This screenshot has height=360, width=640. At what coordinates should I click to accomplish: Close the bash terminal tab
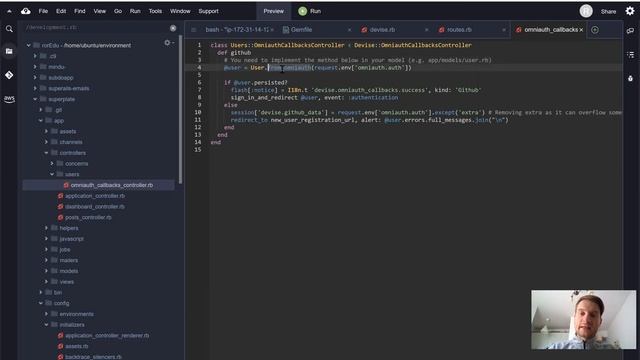pos(272,30)
